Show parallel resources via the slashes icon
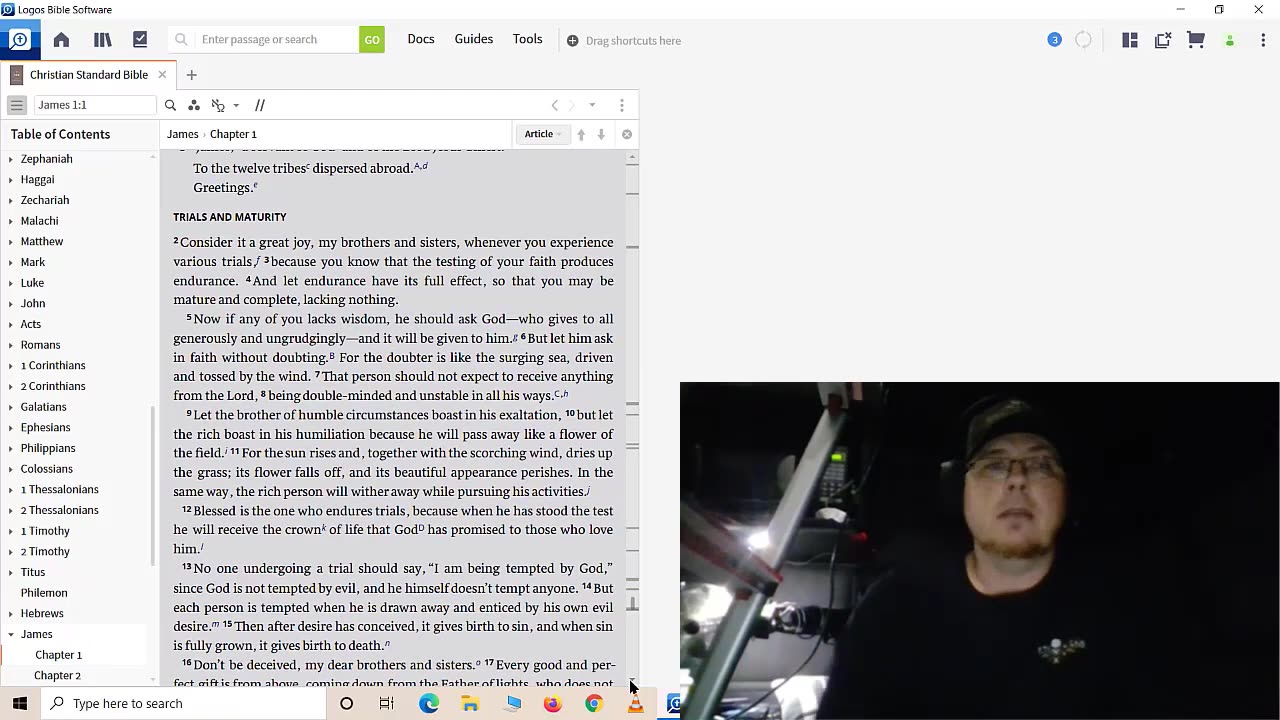 260,105
